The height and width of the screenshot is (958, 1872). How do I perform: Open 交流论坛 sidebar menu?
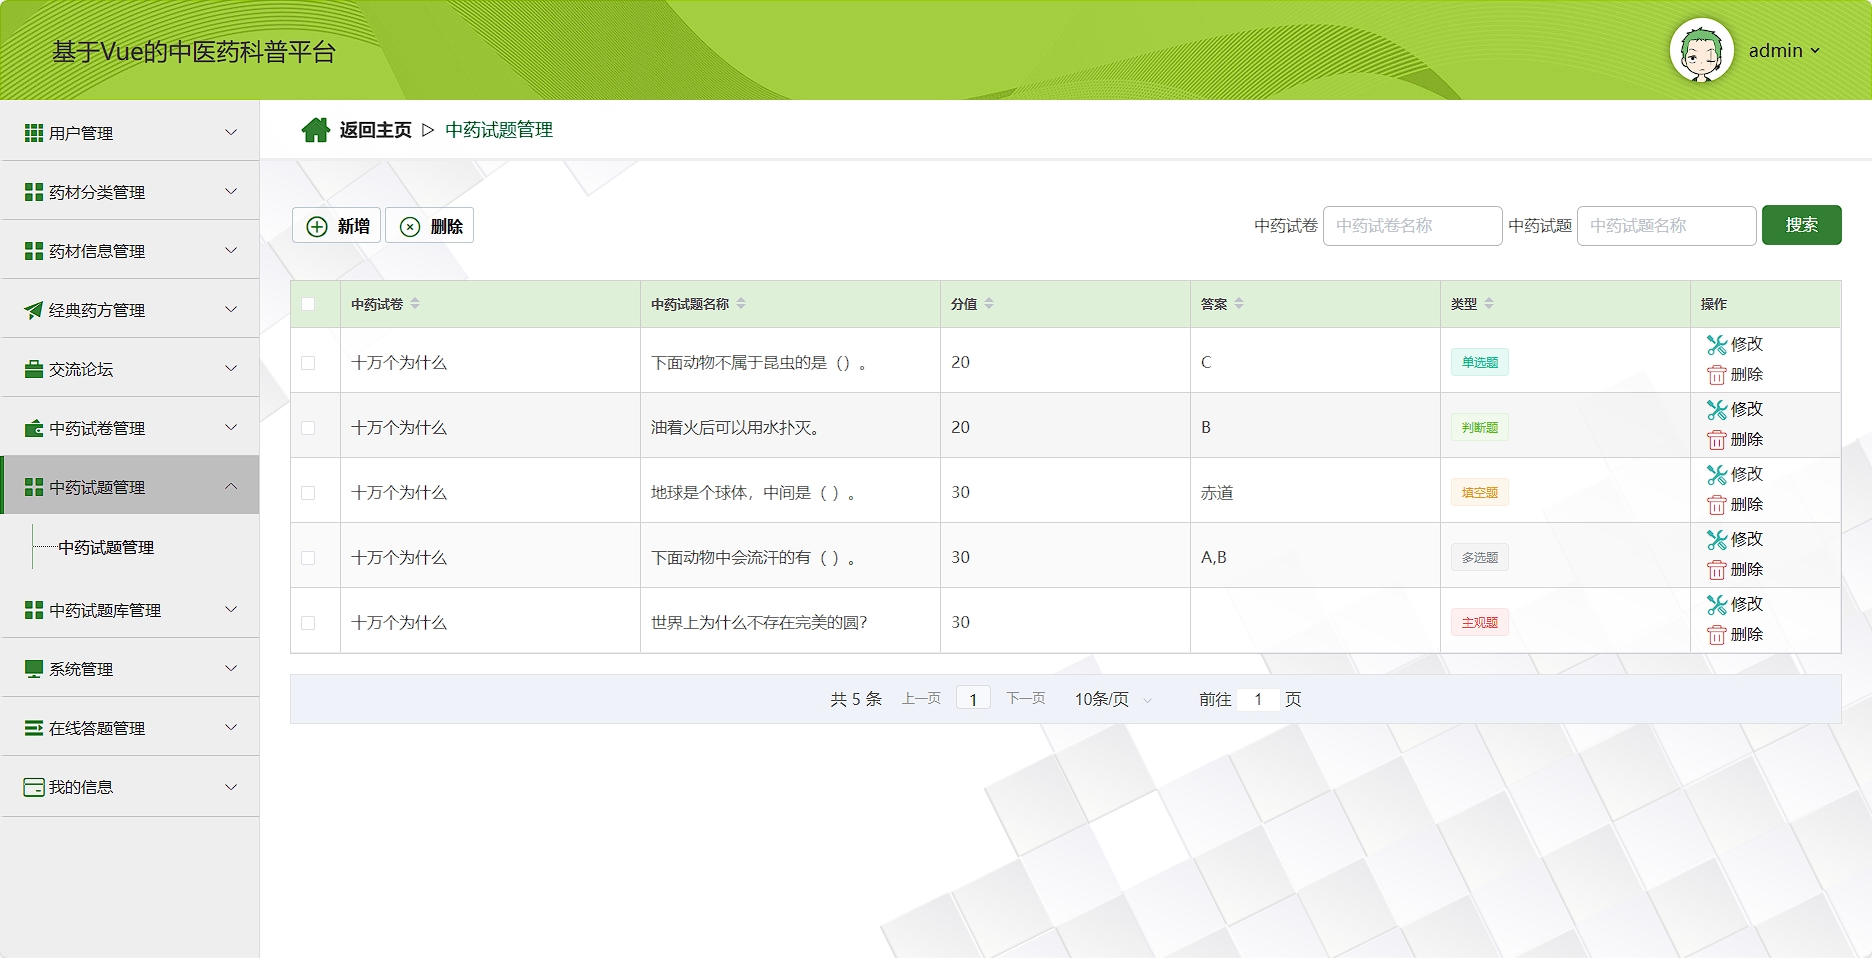pos(130,369)
